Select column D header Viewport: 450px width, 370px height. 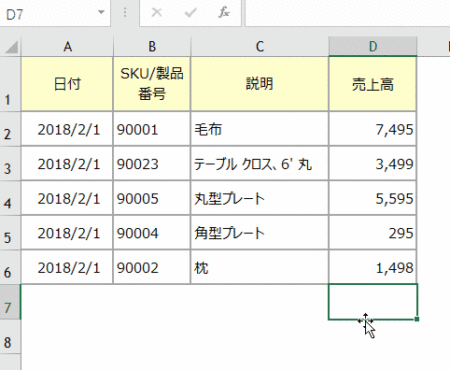[373, 47]
